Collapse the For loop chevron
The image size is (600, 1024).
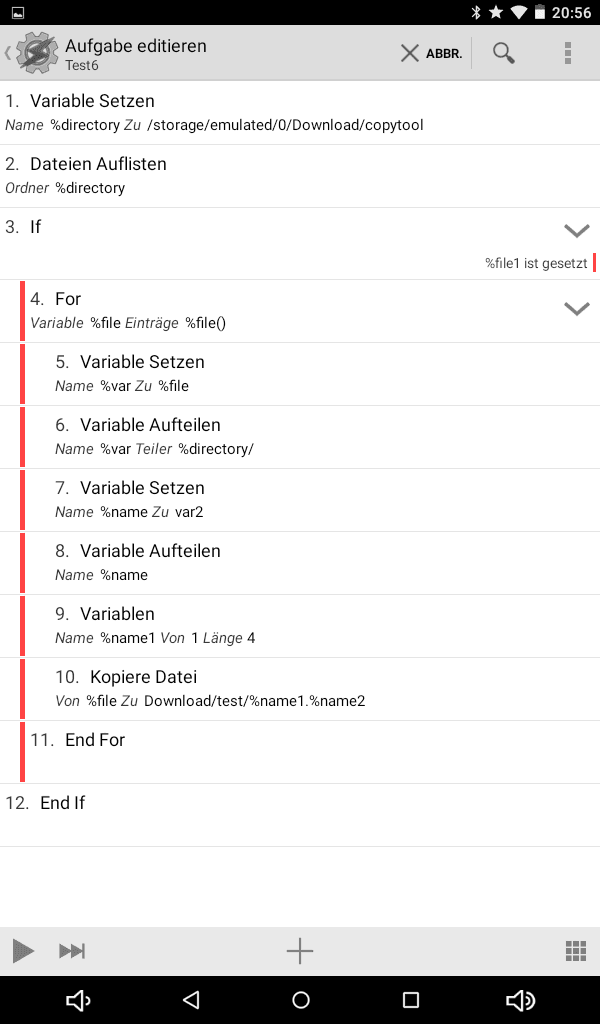point(576,308)
